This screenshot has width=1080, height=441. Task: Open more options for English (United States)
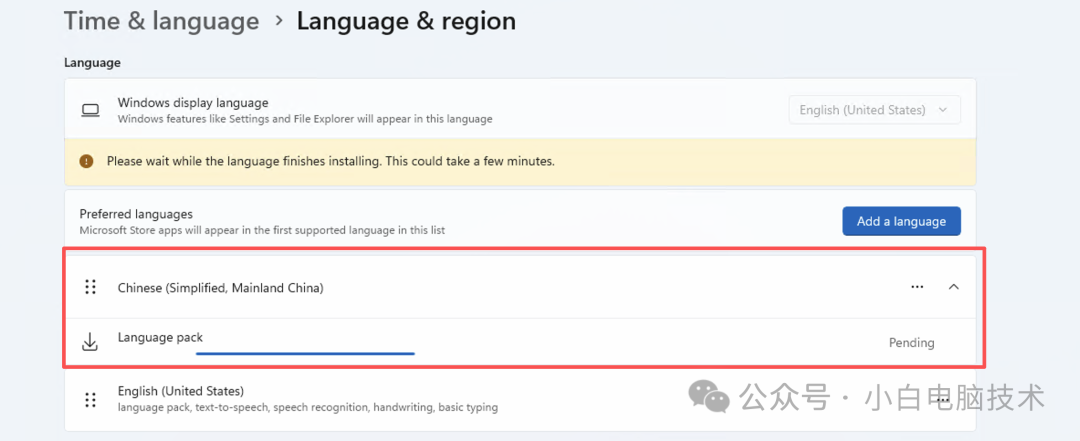[942, 400]
